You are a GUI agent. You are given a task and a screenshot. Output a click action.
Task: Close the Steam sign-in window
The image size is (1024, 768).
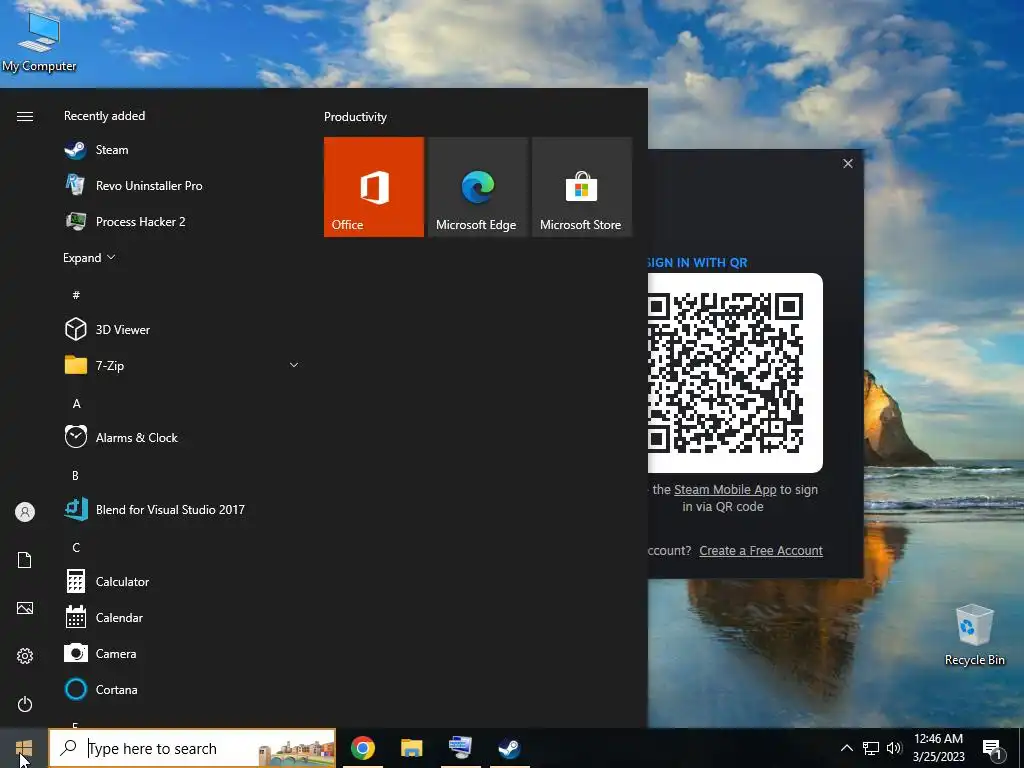click(x=848, y=163)
